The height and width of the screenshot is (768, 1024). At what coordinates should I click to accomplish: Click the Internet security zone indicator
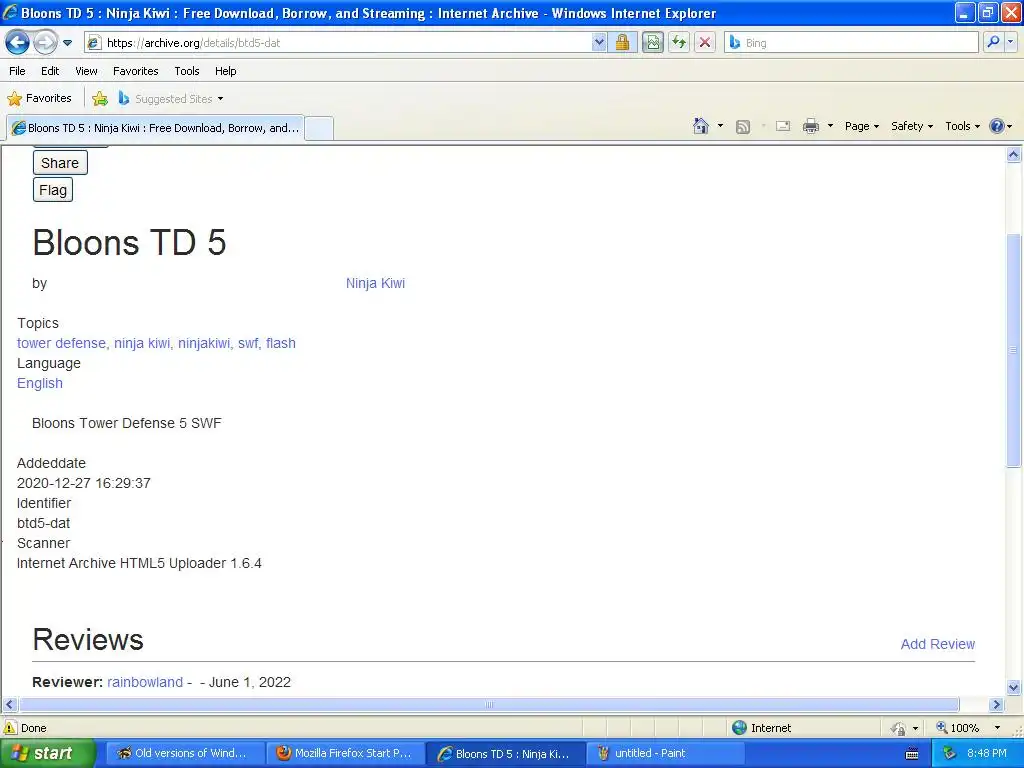click(x=762, y=728)
